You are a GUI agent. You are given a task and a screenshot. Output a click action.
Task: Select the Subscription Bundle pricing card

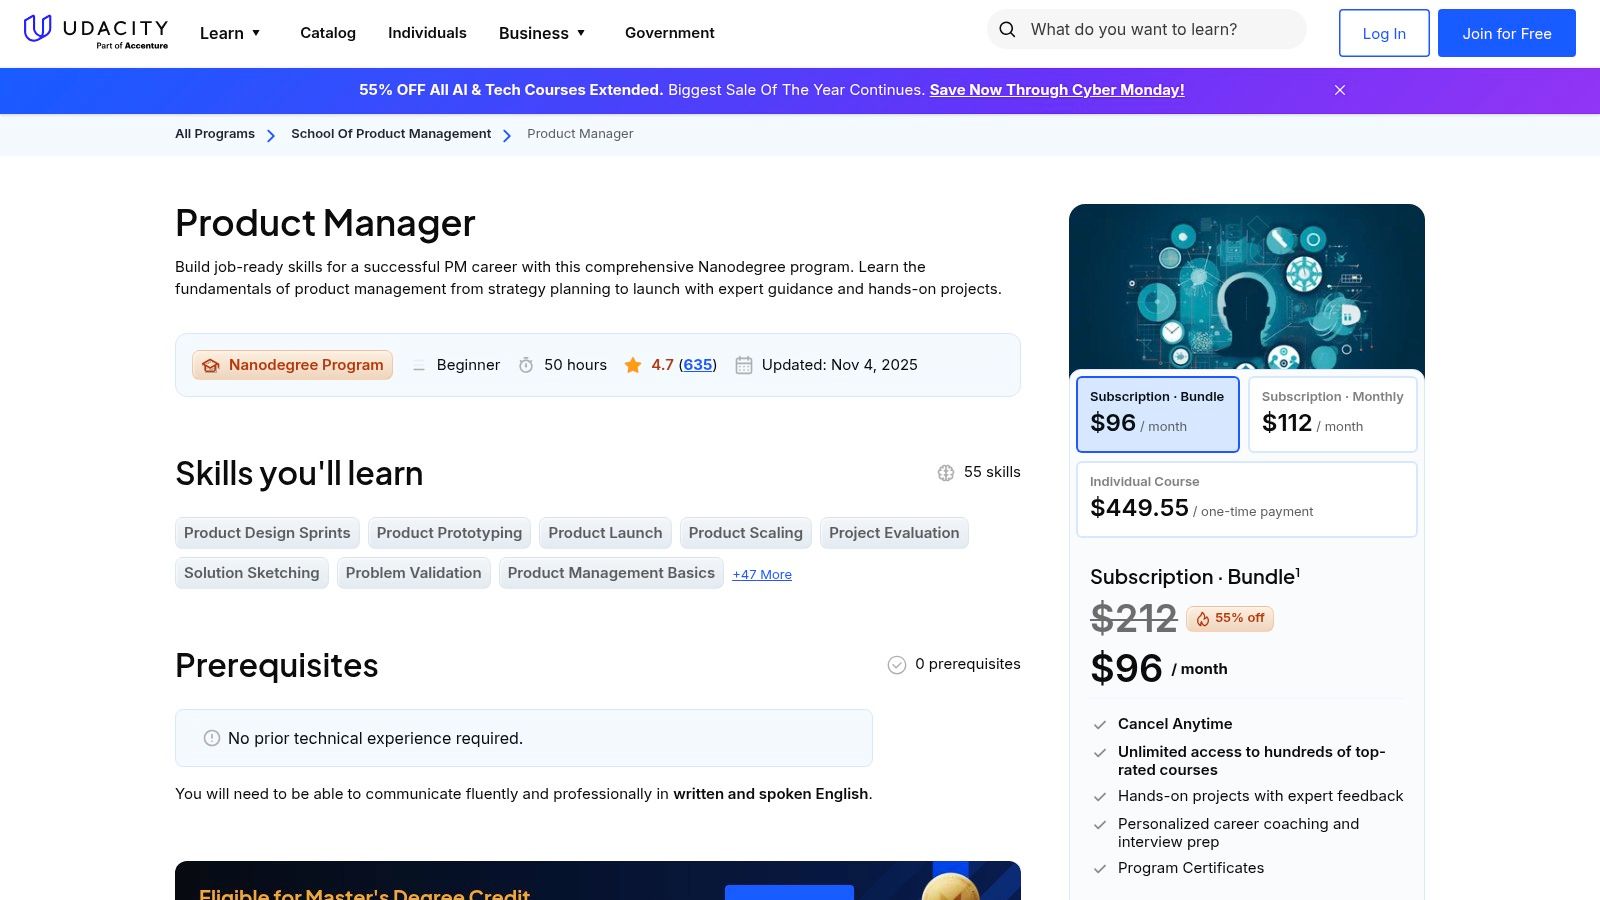pos(1157,413)
